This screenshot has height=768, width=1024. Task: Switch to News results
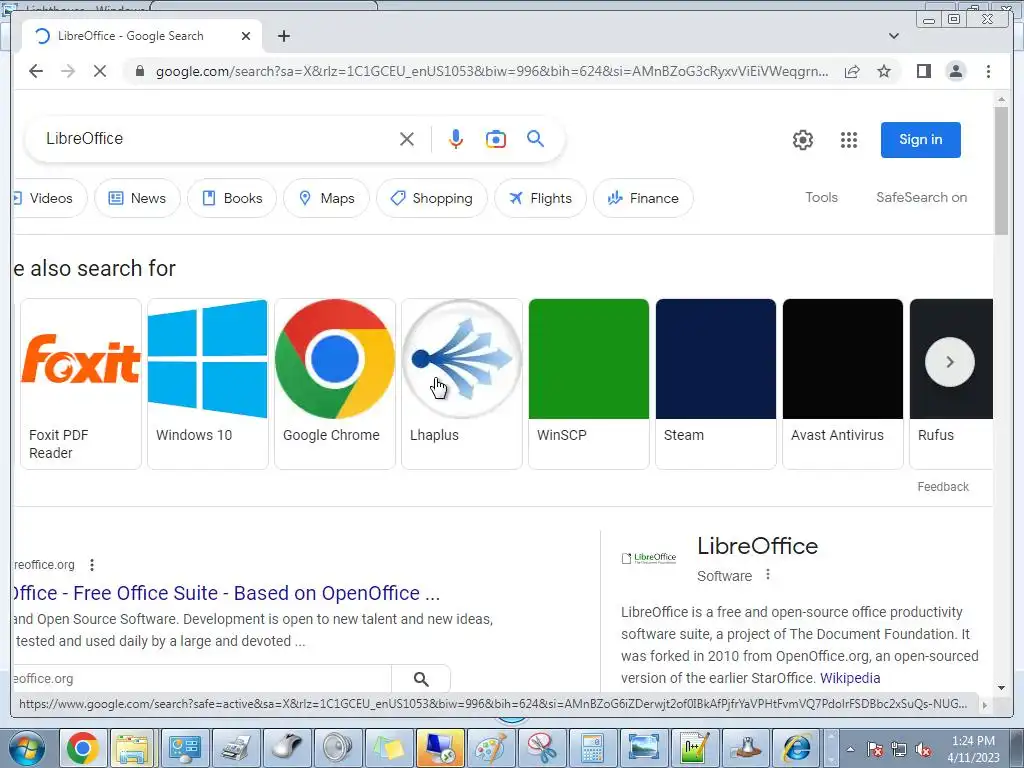click(137, 198)
